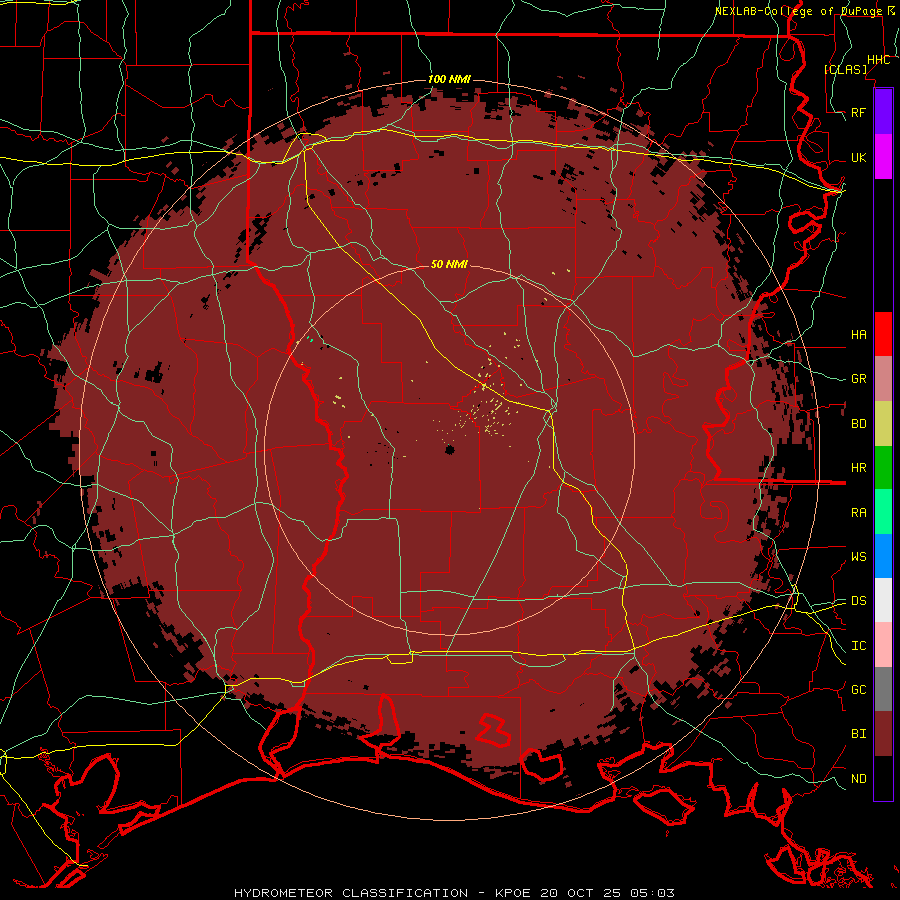This screenshot has height=900, width=900.
Task: Click the RA legend label
Action: click(x=859, y=513)
